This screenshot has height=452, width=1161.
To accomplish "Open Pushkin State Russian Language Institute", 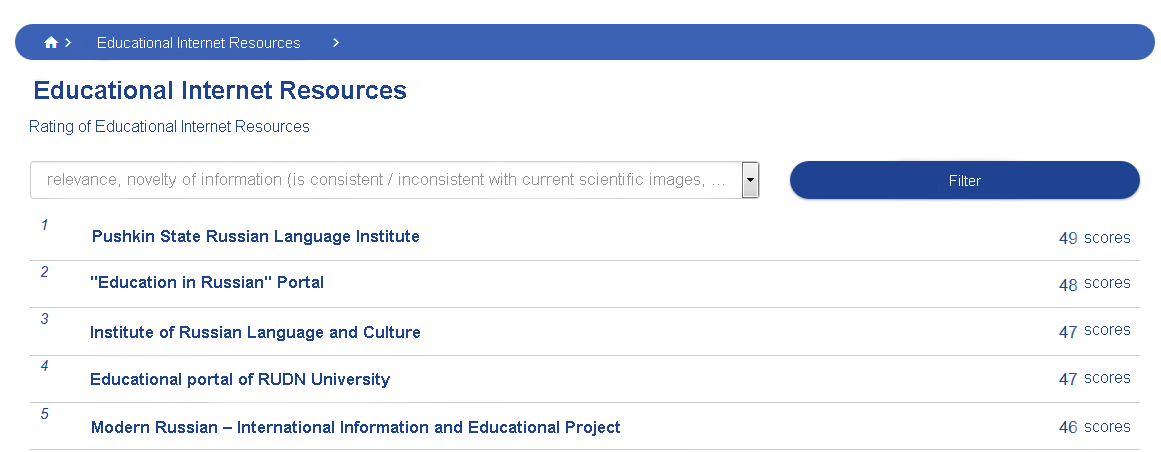I will pos(255,236).
